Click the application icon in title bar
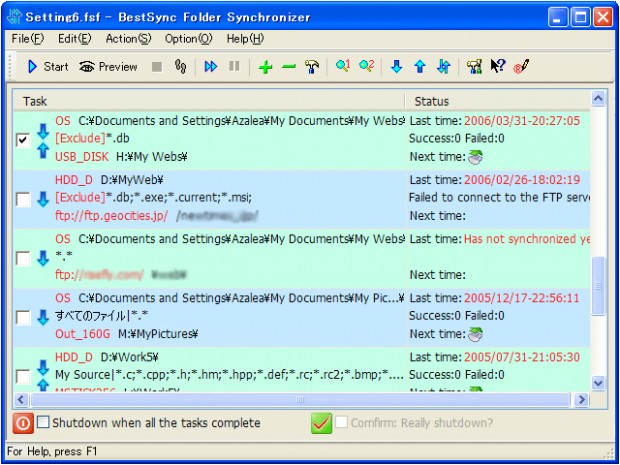This screenshot has height=465, width=620. (15, 17)
